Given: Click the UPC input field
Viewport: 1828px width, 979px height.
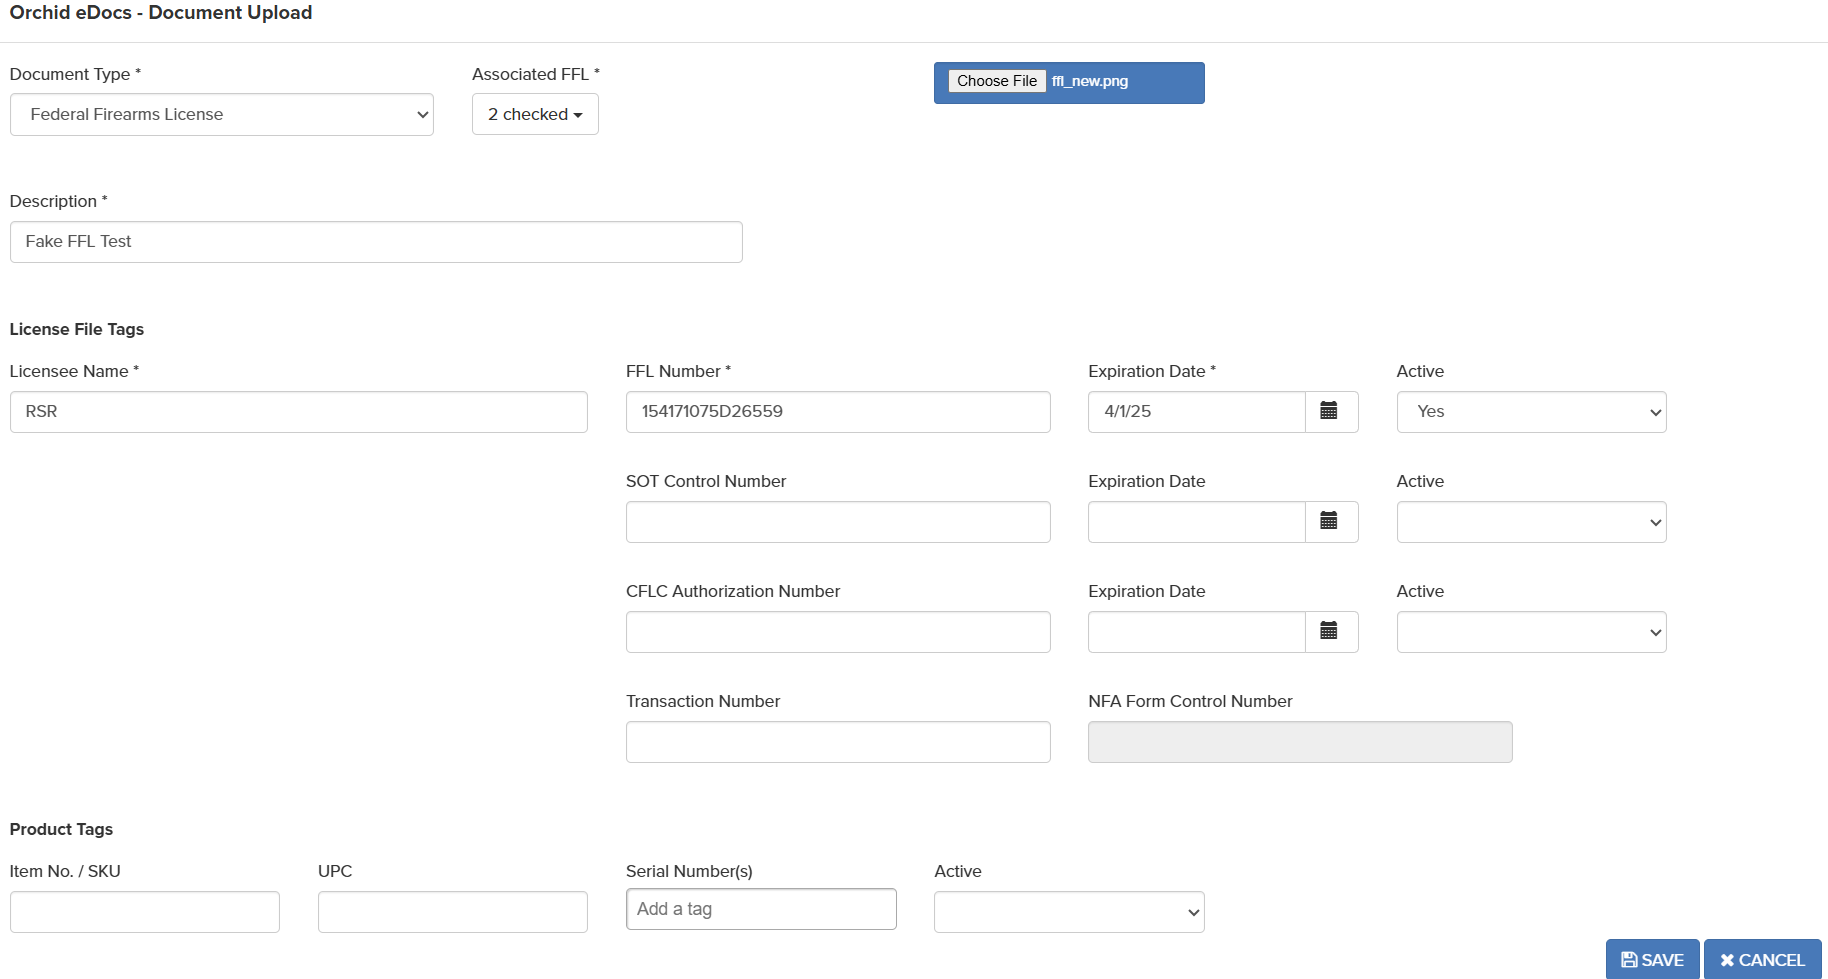Looking at the screenshot, I should 452,912.
